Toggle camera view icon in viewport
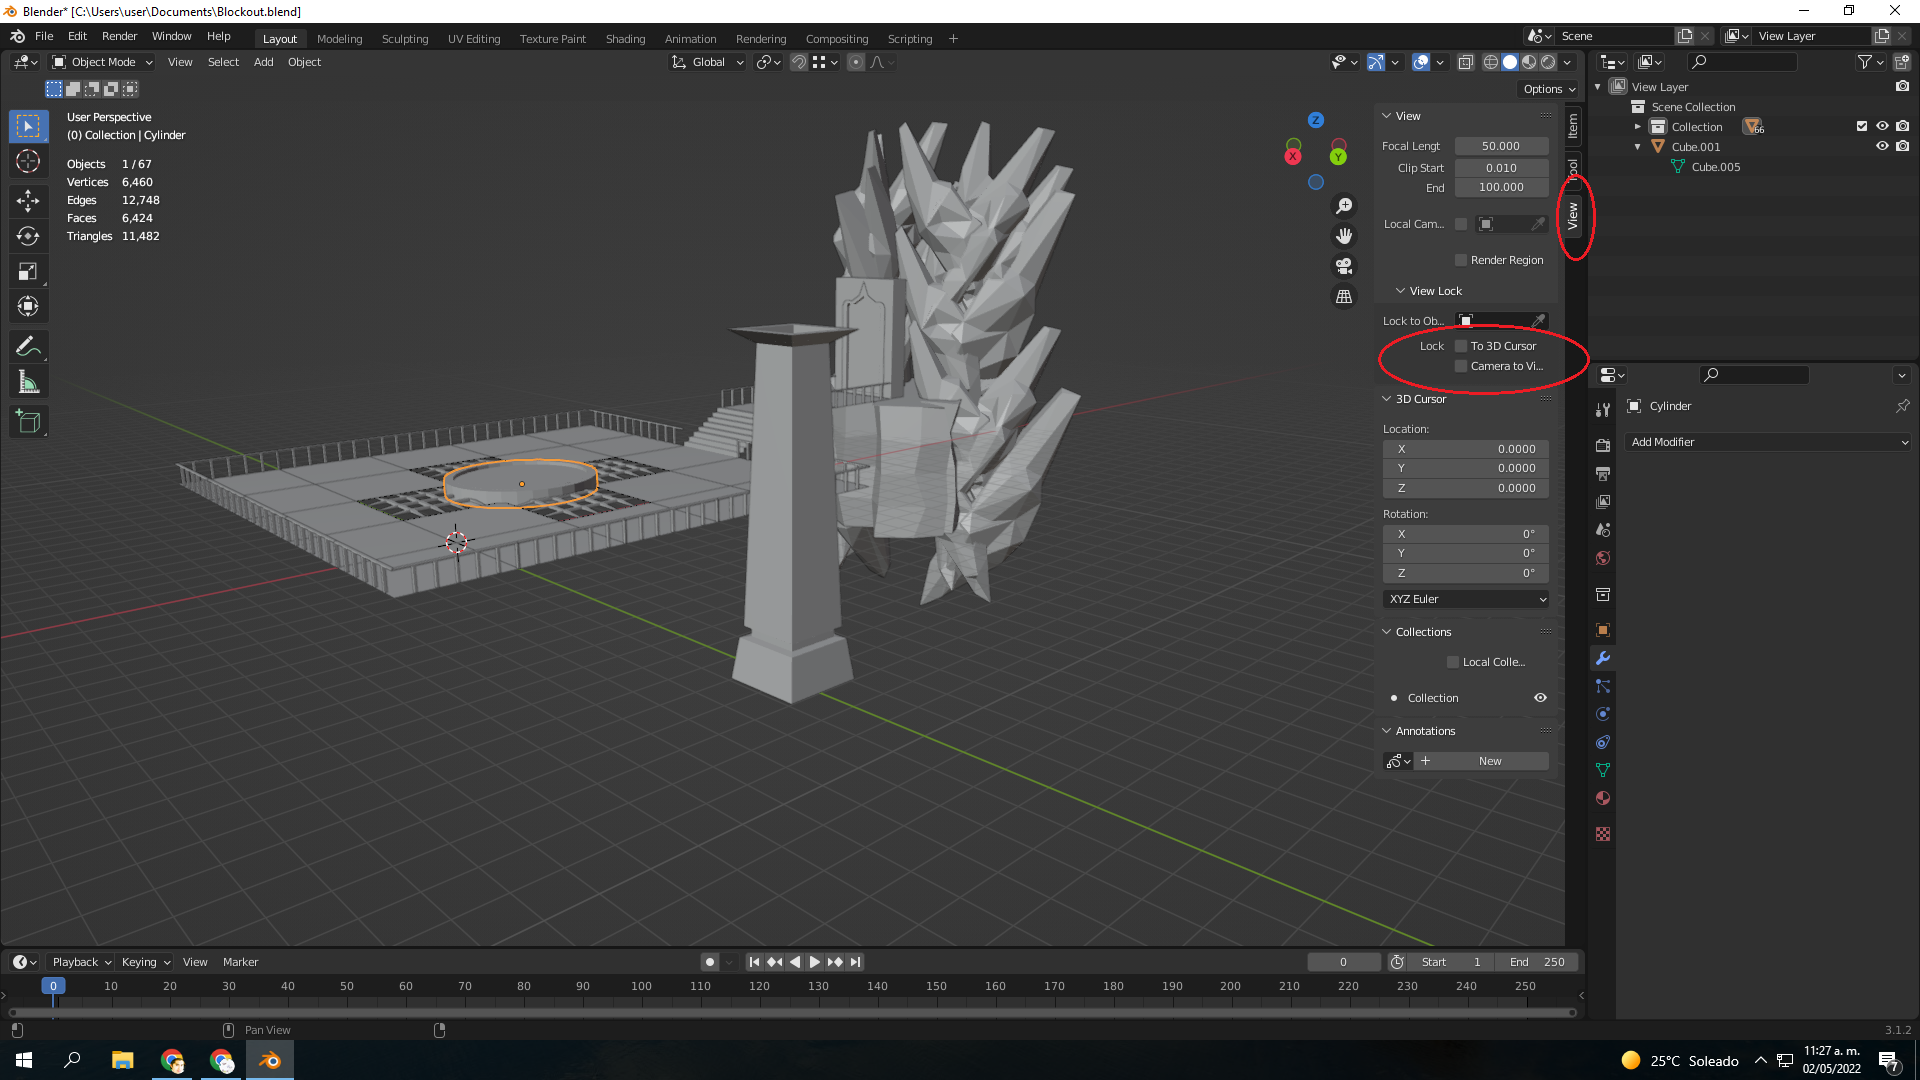 tap(1344, 266)
